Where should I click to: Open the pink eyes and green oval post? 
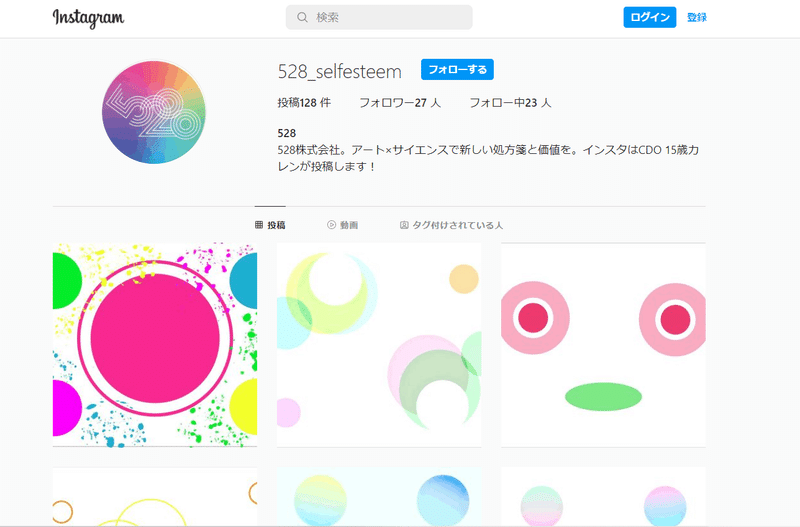pyautogui.click(x=604, y=345)
